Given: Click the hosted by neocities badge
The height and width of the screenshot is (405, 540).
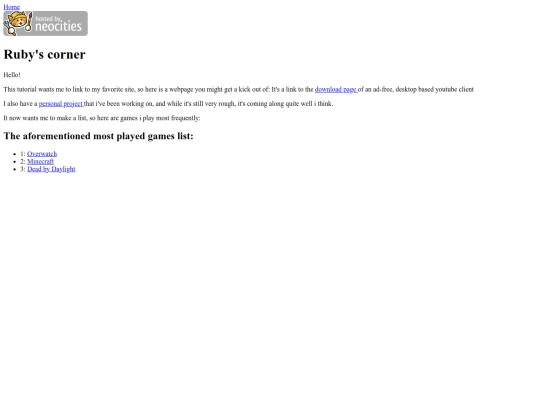Looking at the screenshot, I should click(x=45, y=23).
